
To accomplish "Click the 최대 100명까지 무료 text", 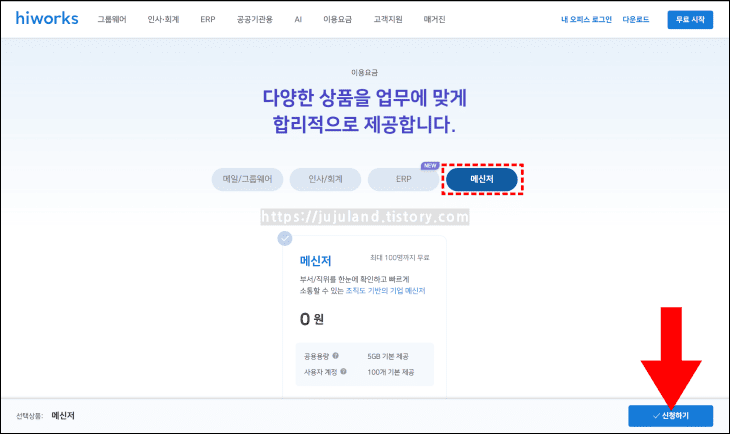I will 399,258.
